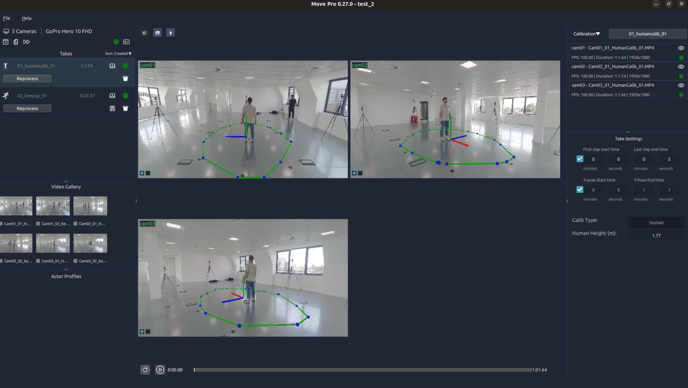Image resolution: width=688 pixels, height=388 pixels.
Task: Uncheck the Y-pose Start time checkbox
Action: point(580,190)
